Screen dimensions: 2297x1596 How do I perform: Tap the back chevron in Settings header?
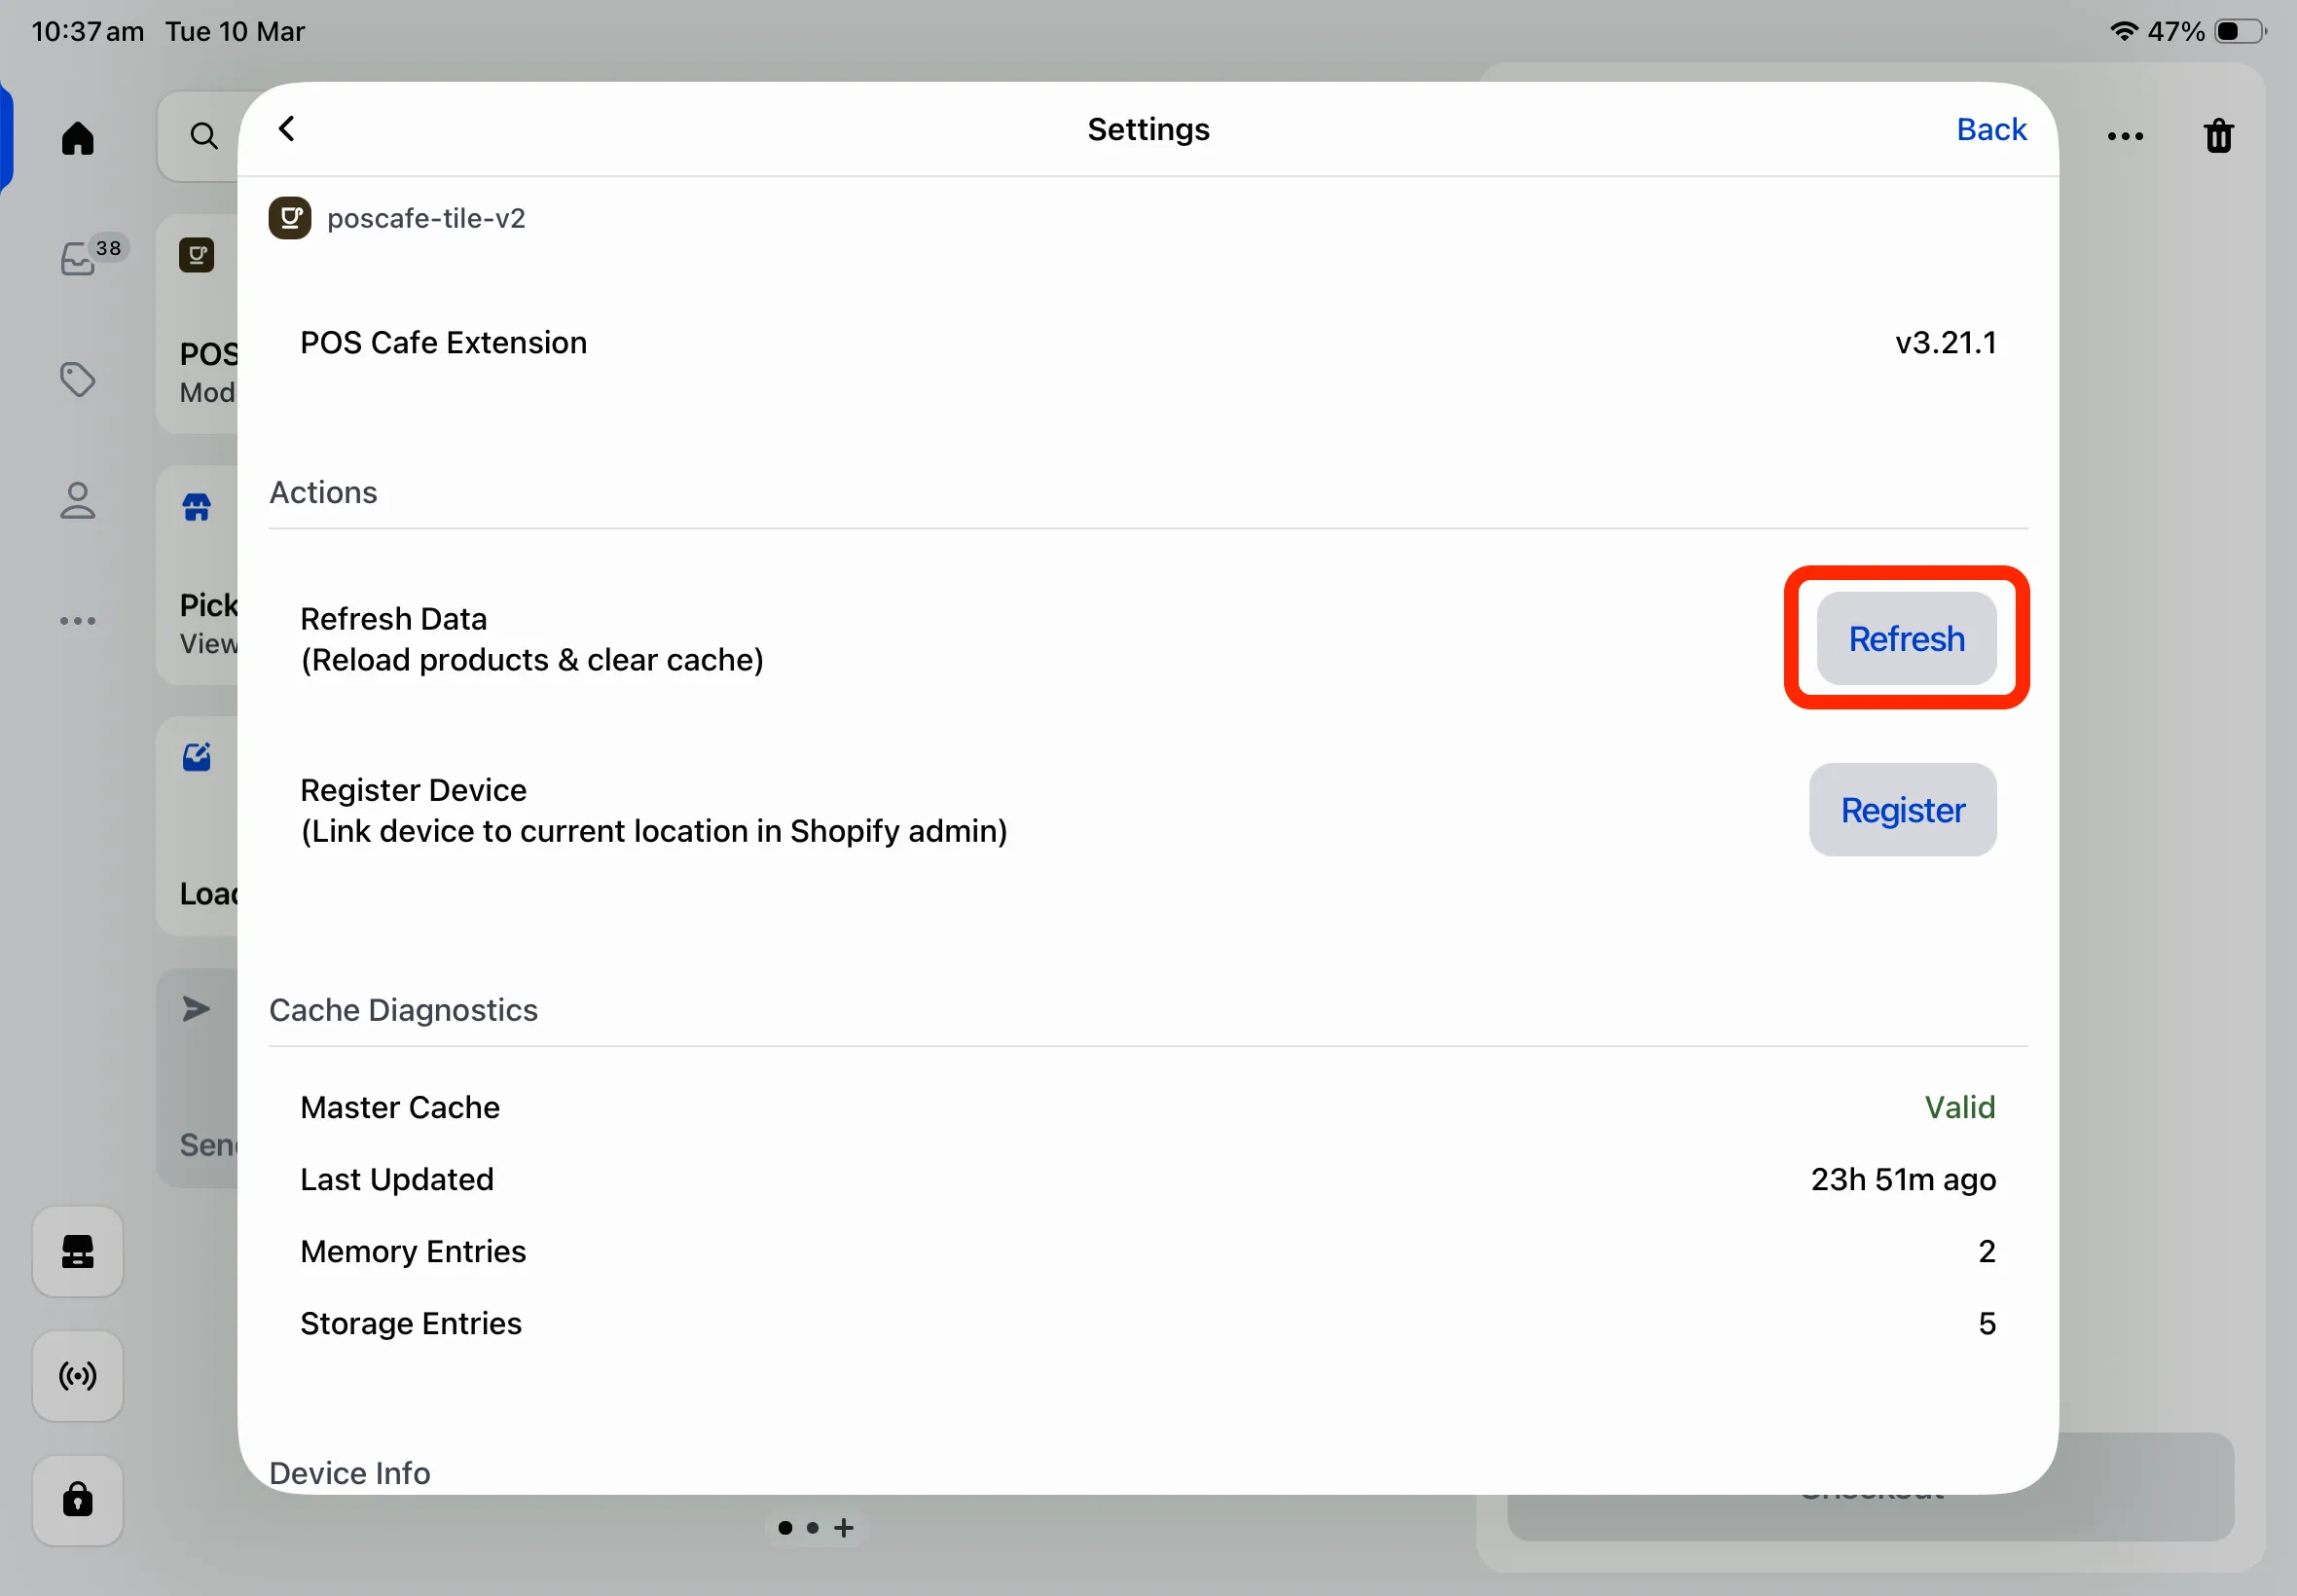pyautogui.click(x=286, y=129)
